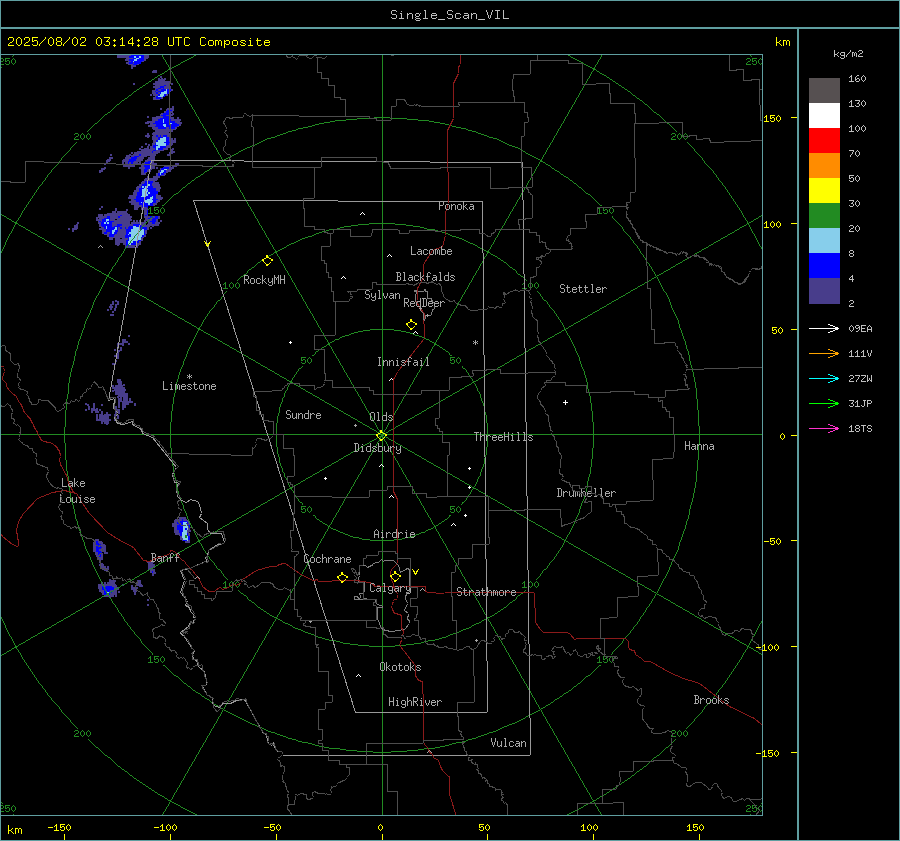Select the yellow diamond marker below RedDeer
Image resolution: width=900 pixels, height=841 pixels.
411,325
